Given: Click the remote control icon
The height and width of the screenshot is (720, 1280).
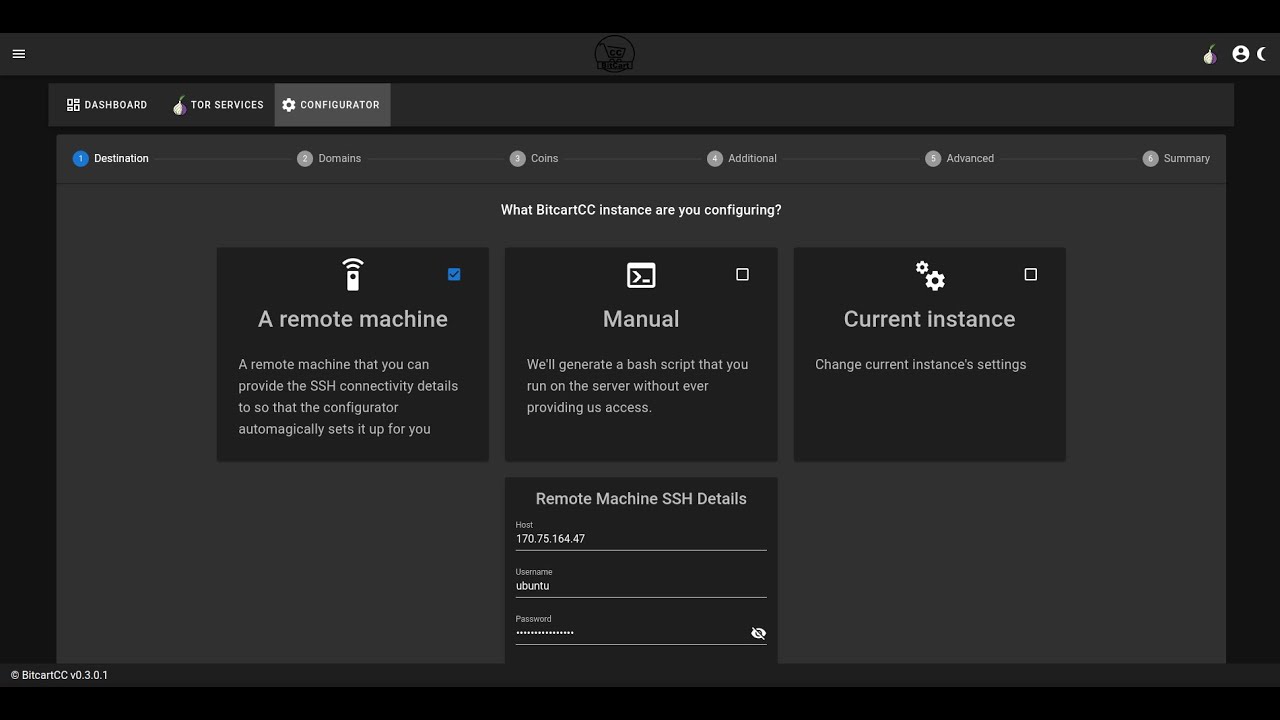Looking at the screenshot, I should click(353, 274).
